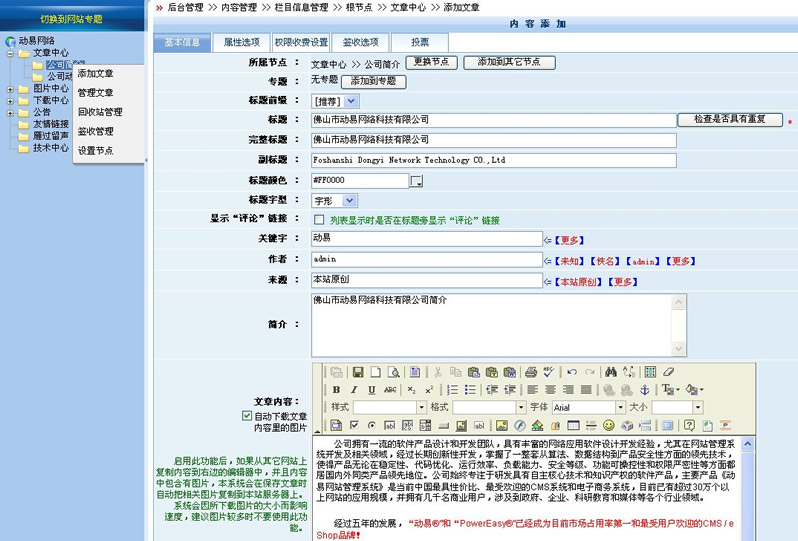Apply Subscript formatting
The height and width of the screenshot is (541, 798).
click(411, 390)
